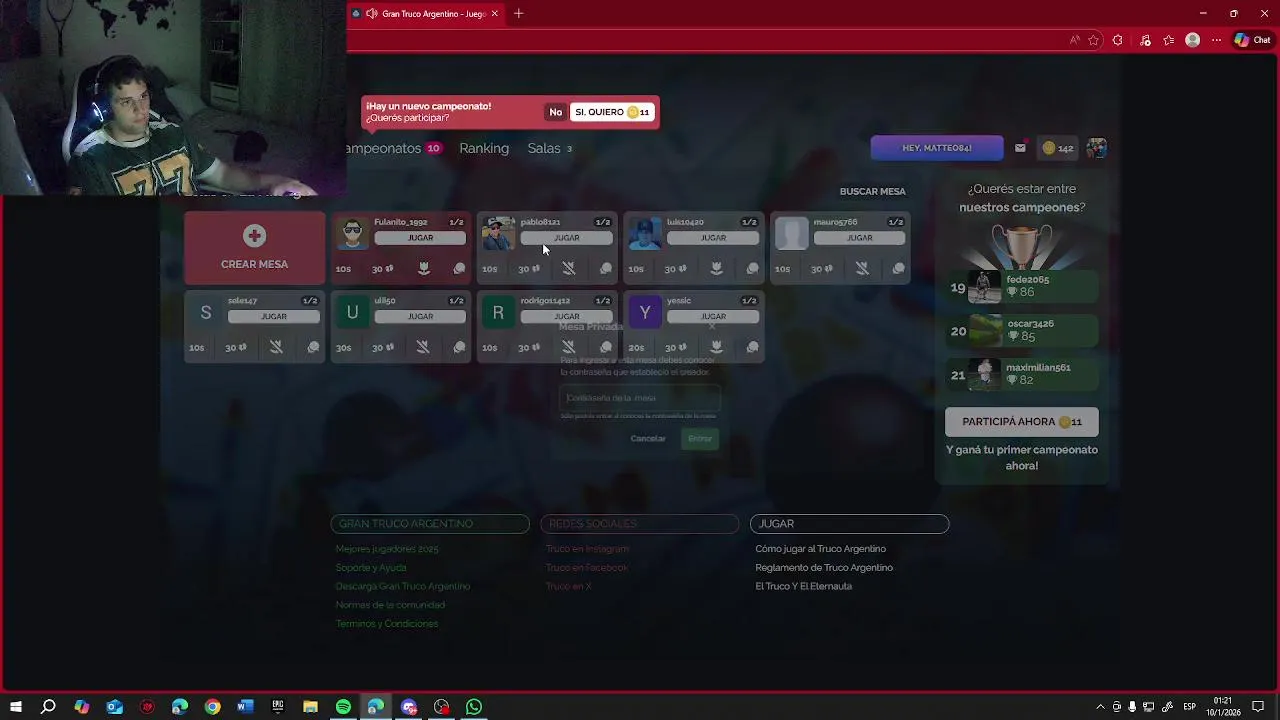Viewport: 1280px width, 720px height.
Task: Open the browser three-dots settings menu
Action: coord(1216,40)
